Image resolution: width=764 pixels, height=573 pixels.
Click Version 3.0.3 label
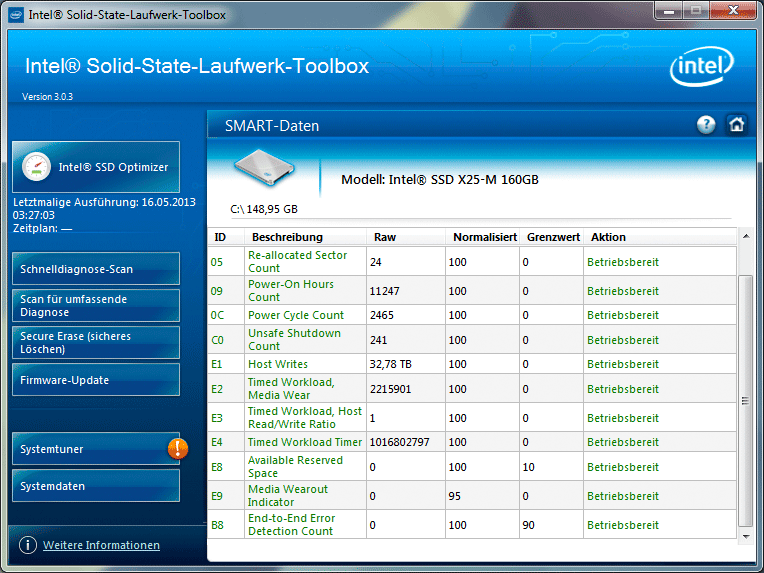coord(47,96)
